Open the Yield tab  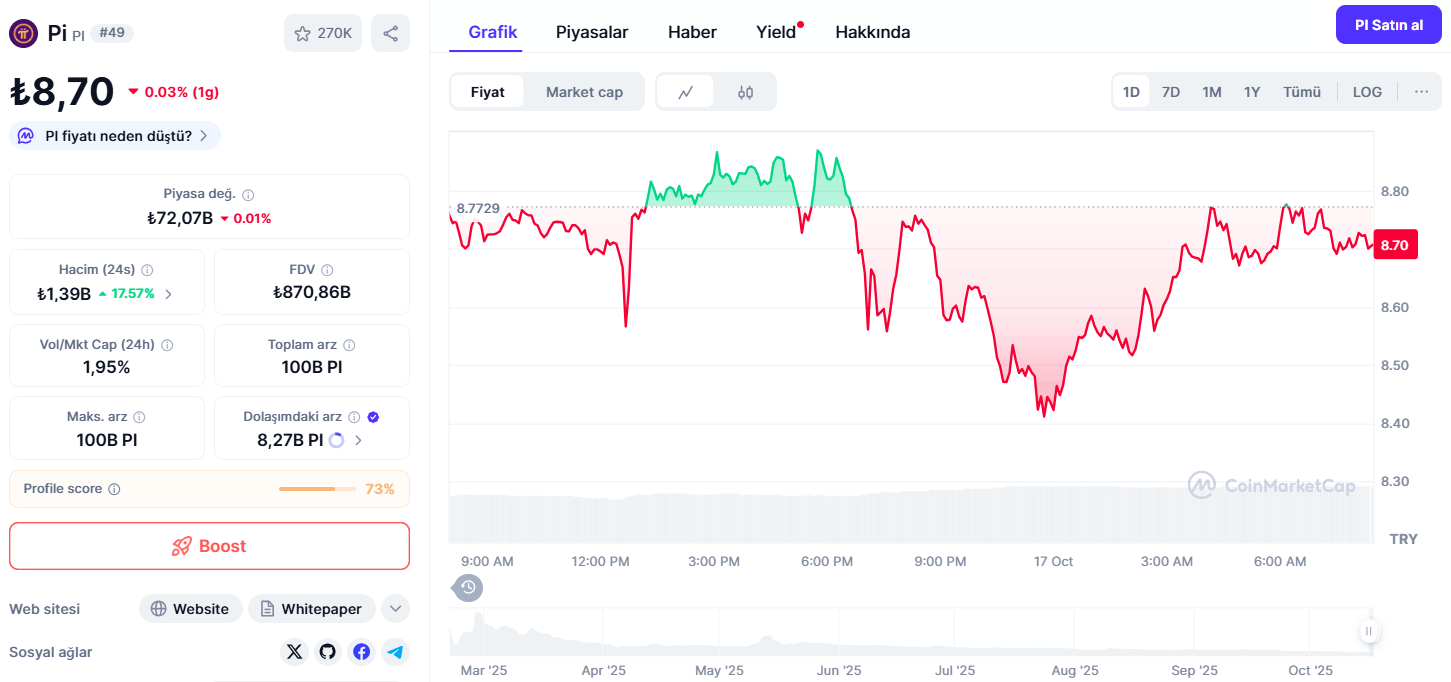[776, 32]
